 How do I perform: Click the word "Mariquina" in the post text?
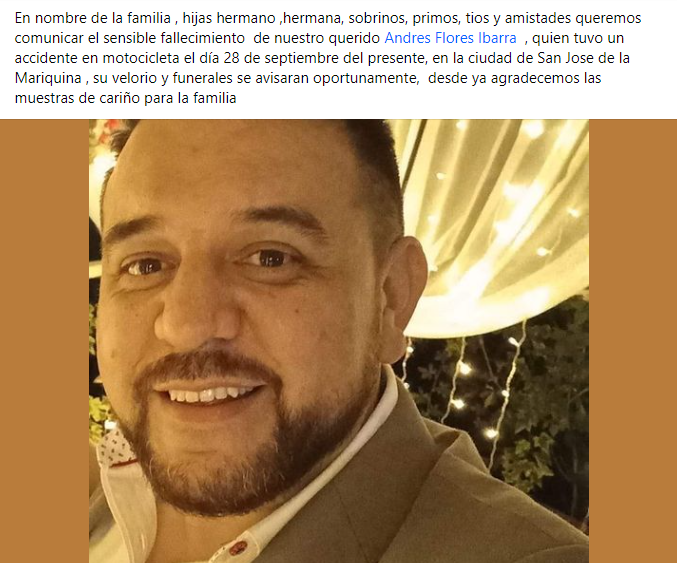(48, 78)
